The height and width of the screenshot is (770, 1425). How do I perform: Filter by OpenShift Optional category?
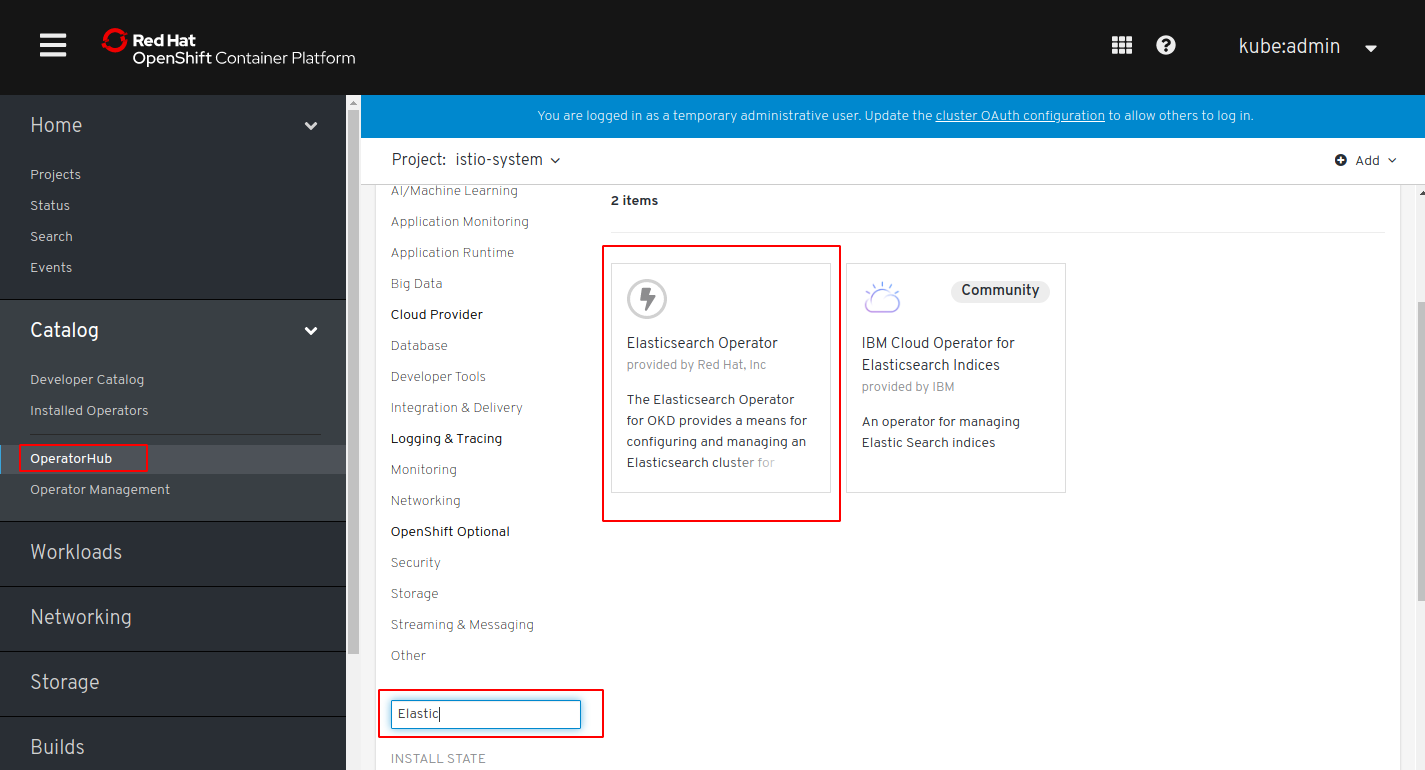(450, 531)
